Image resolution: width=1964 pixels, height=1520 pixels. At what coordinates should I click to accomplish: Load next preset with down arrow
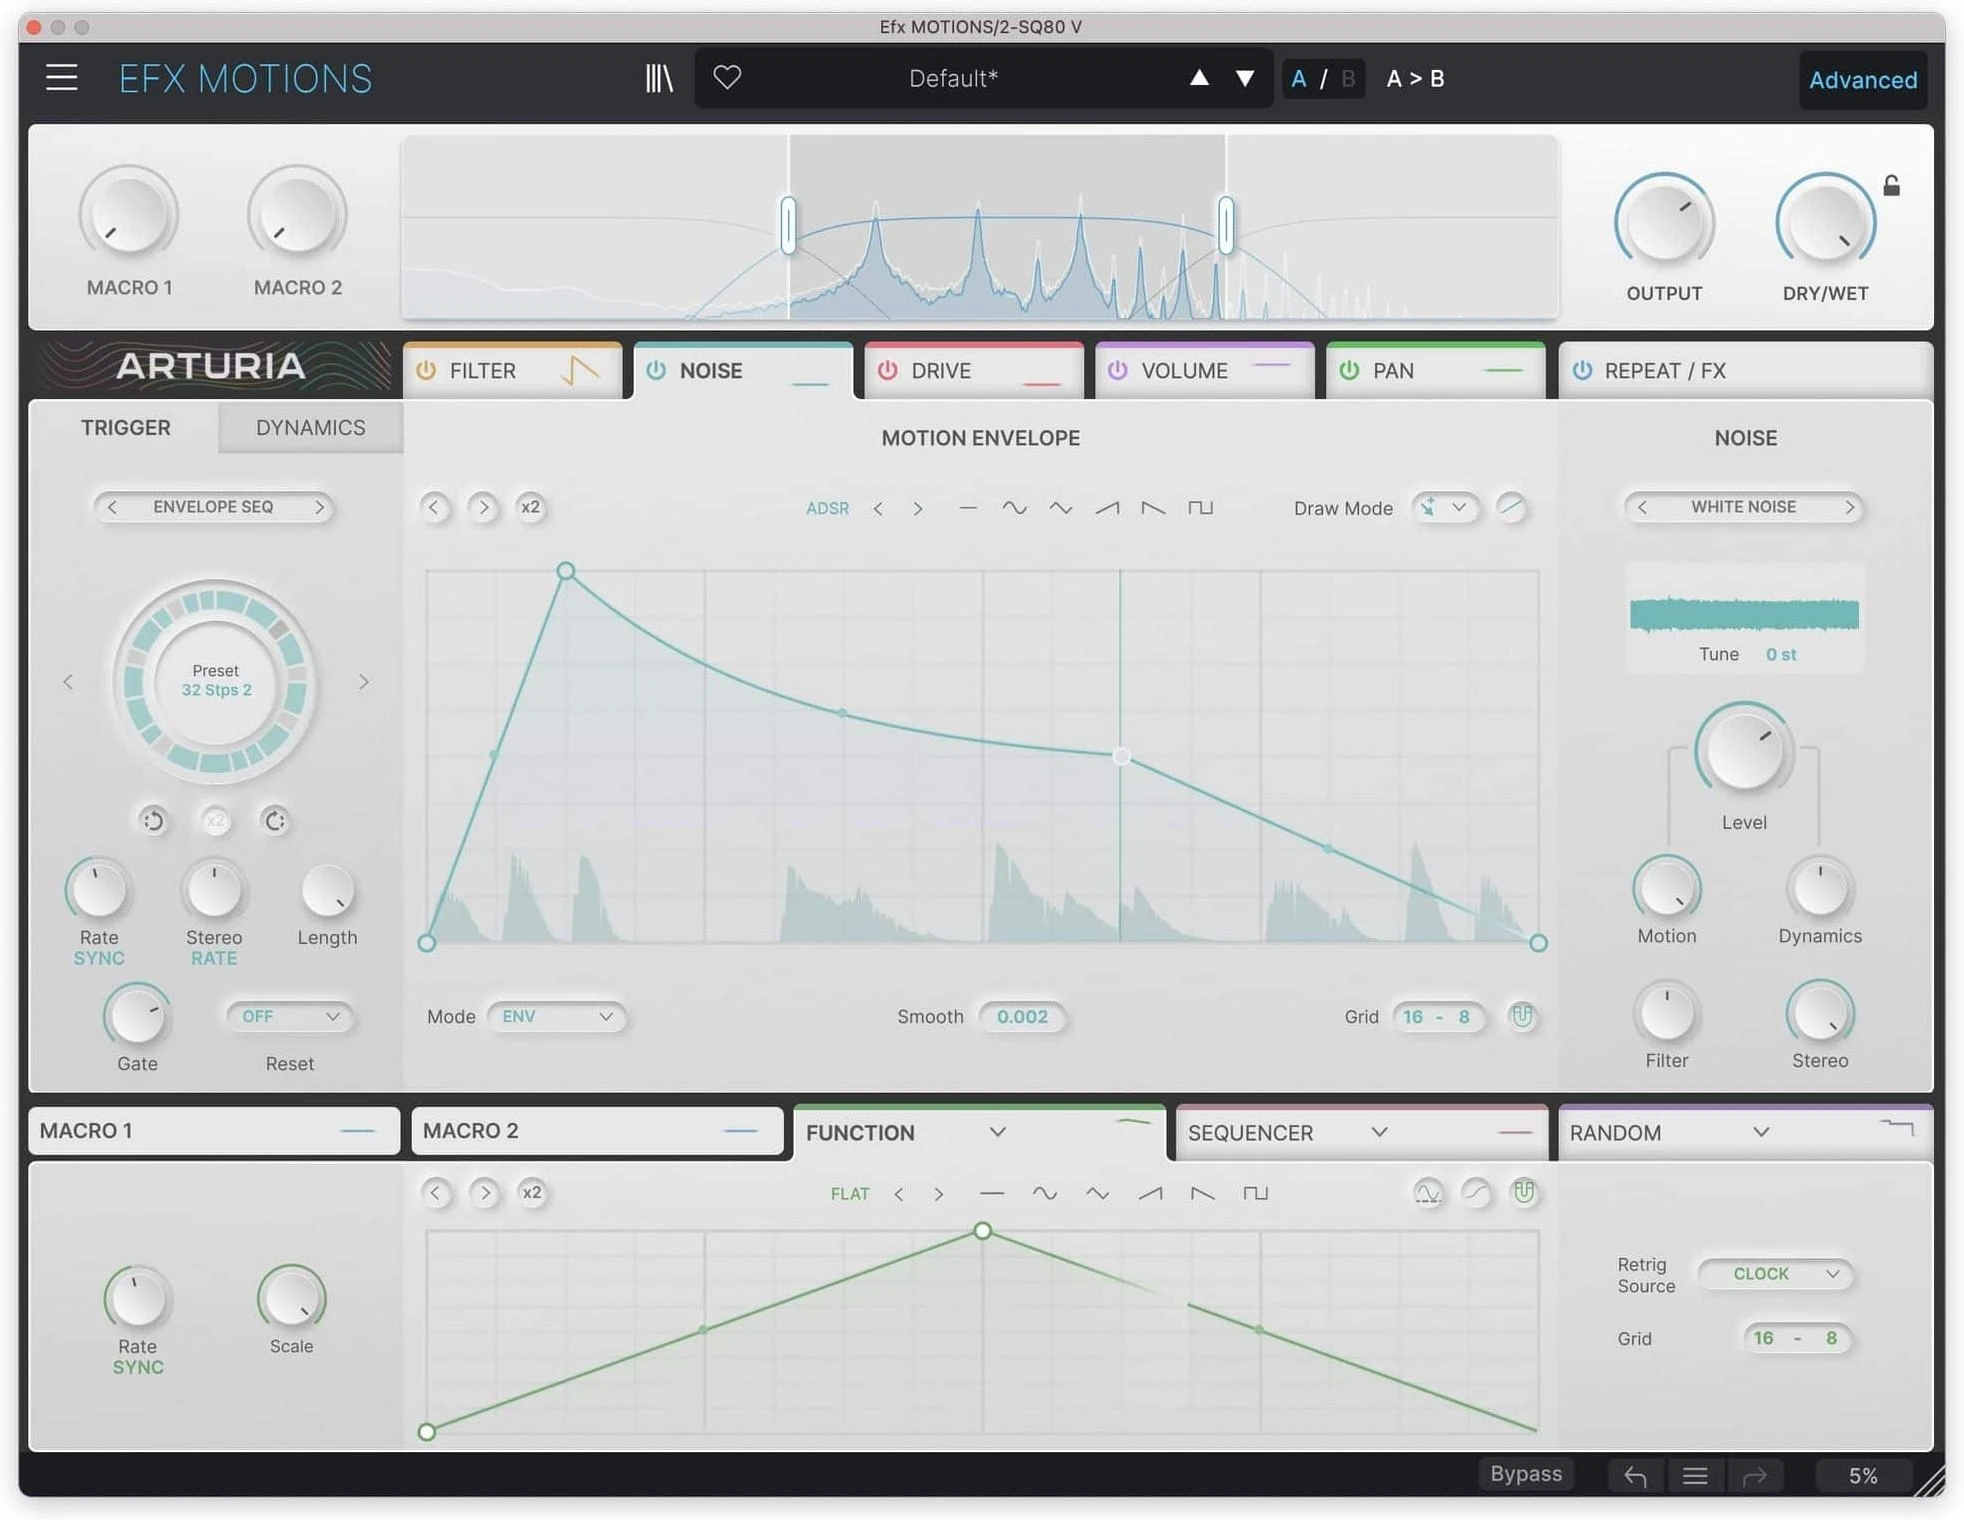pyautogui.click(x=1245, y=78)
